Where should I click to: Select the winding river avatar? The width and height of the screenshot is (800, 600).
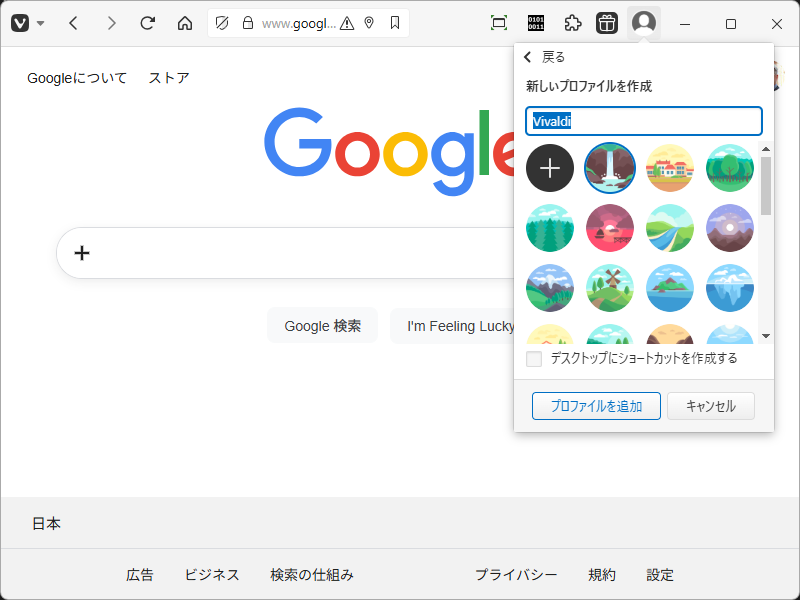670,228
